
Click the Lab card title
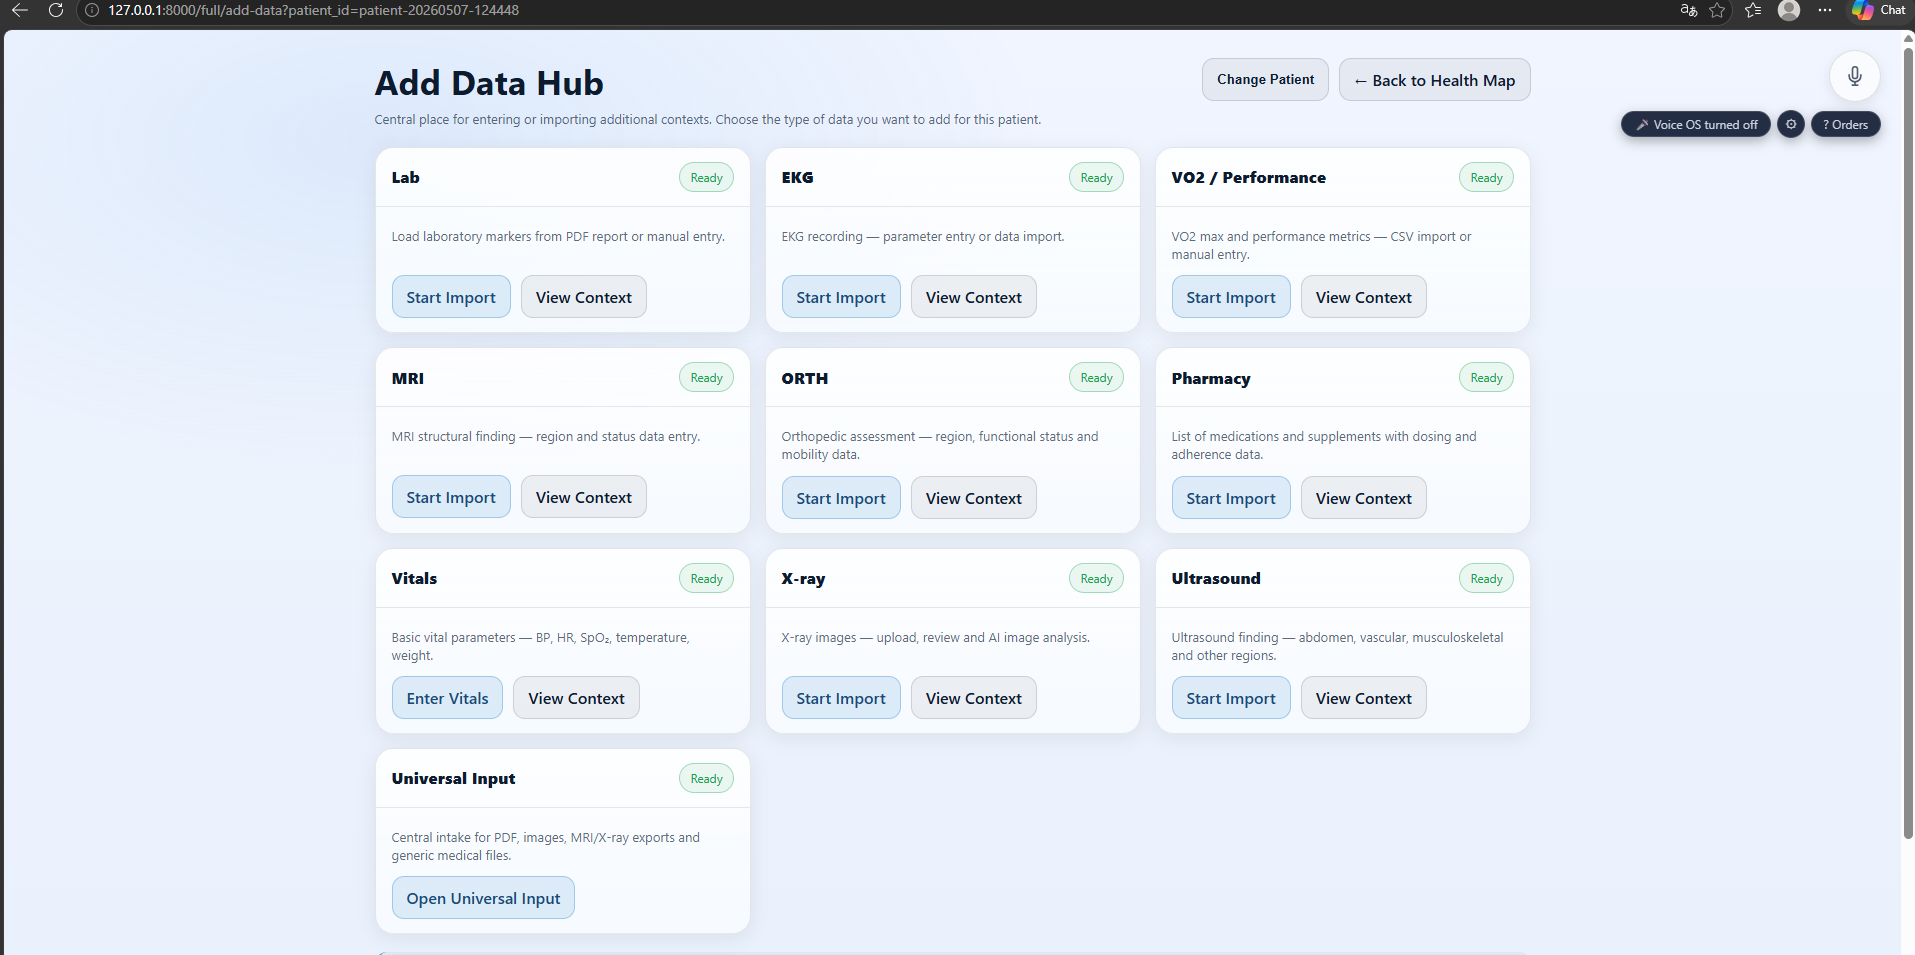tap(405, 178)
